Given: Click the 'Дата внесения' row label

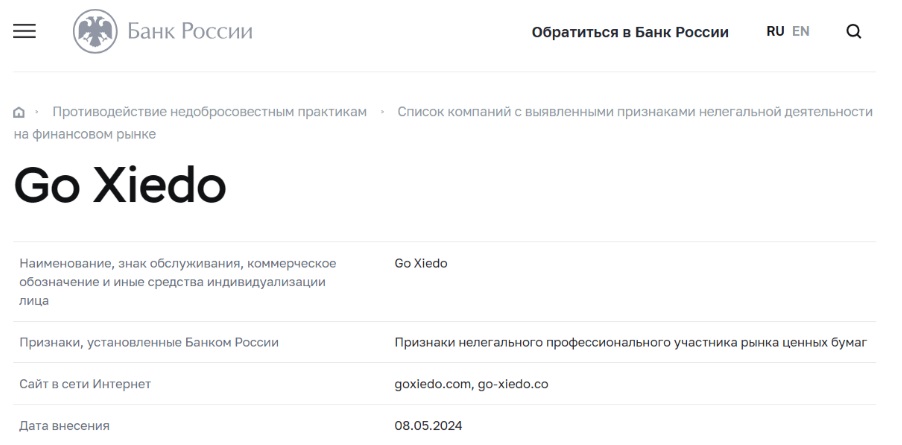Looking at the screenshot, I should [x=65, y=426].
